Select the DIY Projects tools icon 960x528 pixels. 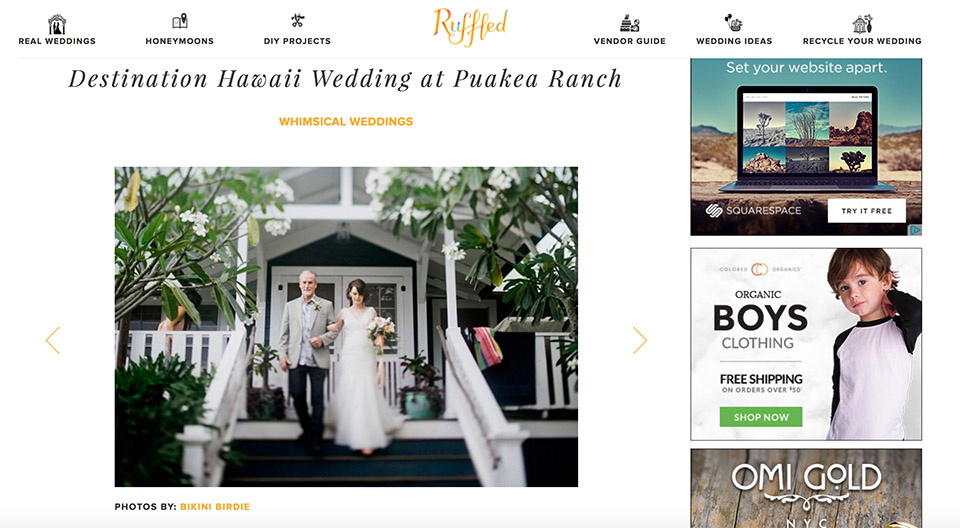298,21
